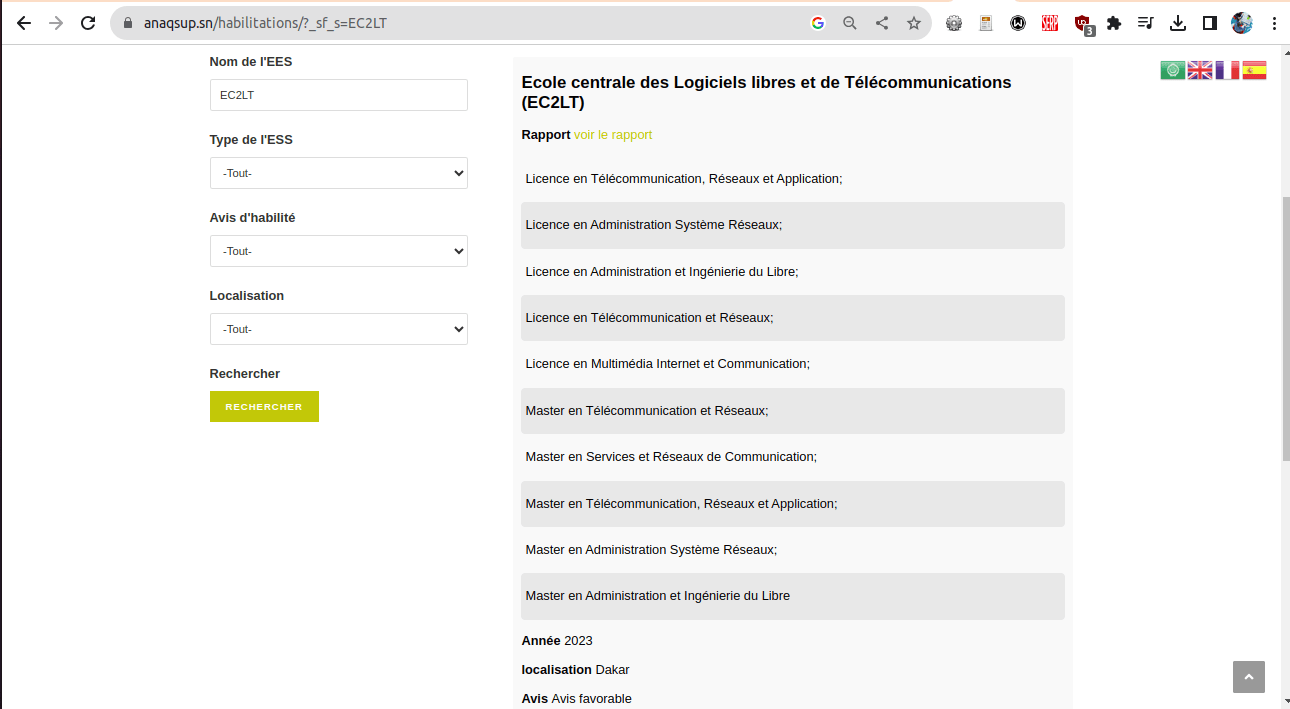Open the Google icon in address bar
The image size is (1290, 709).
[x=818, y=23]
